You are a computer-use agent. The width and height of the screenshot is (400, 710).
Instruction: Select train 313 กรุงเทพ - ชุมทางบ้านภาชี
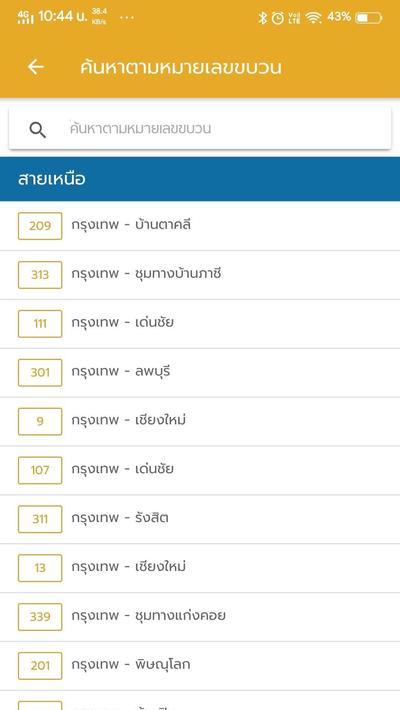pyautogui.click(x=200, y=274)
